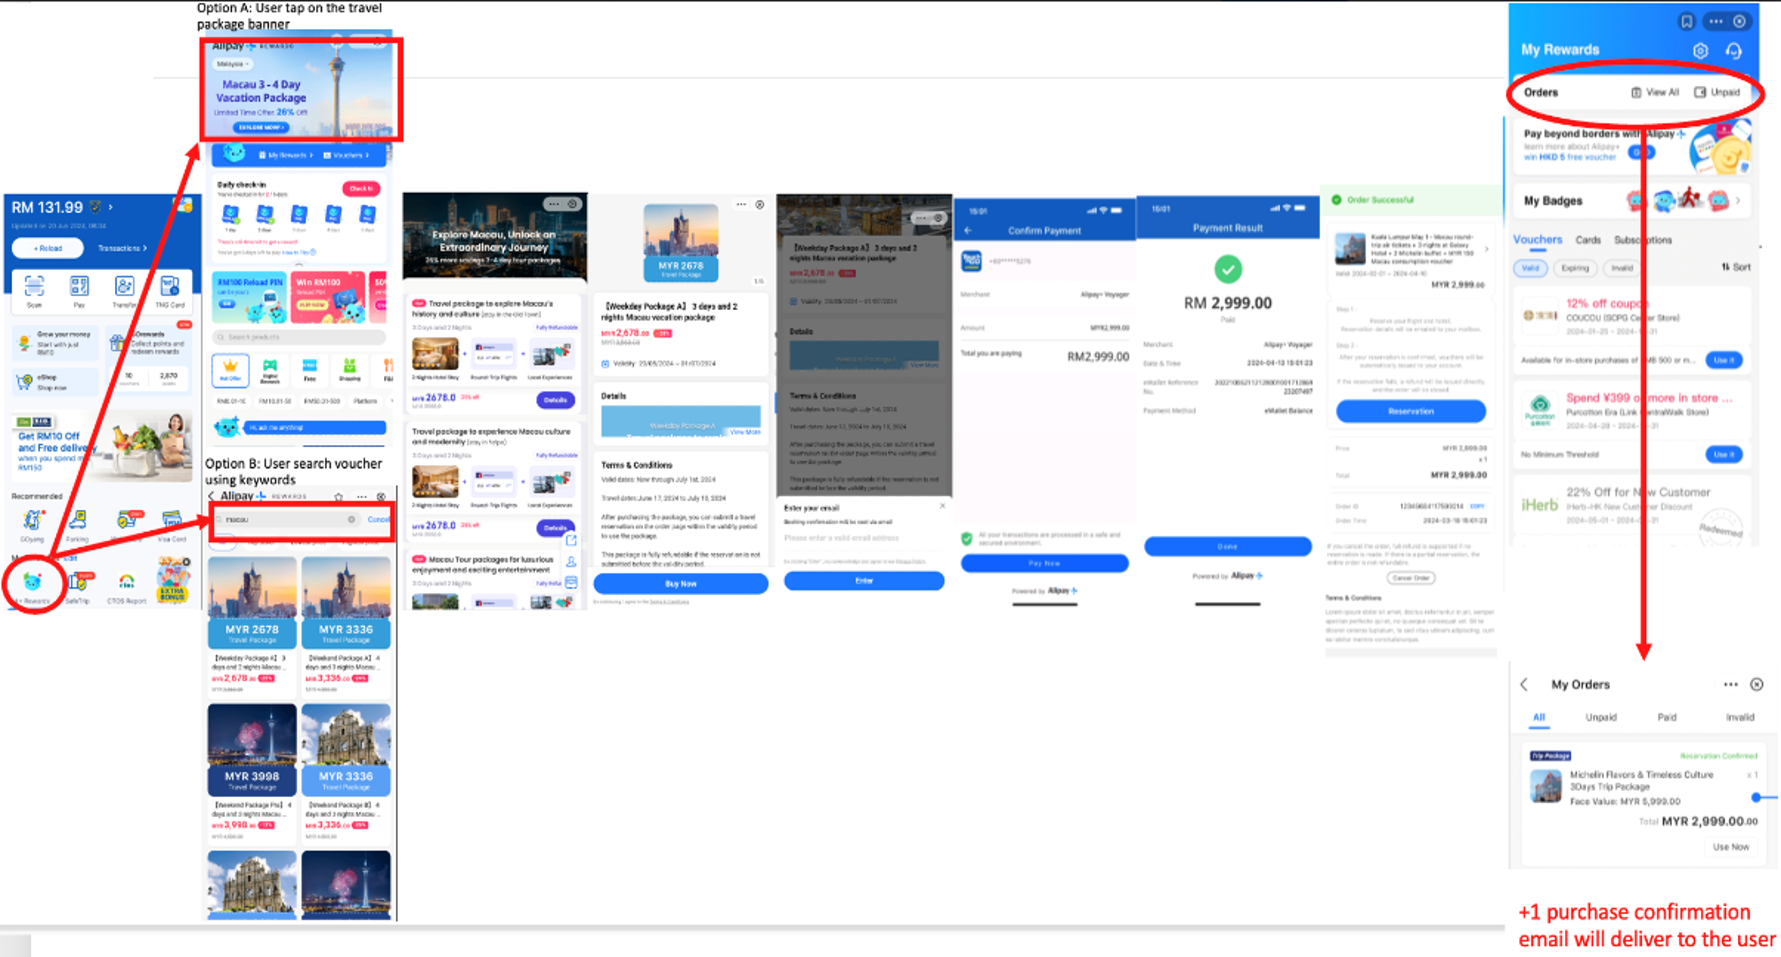The width and height of the screenshot is (1781, 957).
Task: Switch to the Subscriptions tab
Action: point(1643,240)
